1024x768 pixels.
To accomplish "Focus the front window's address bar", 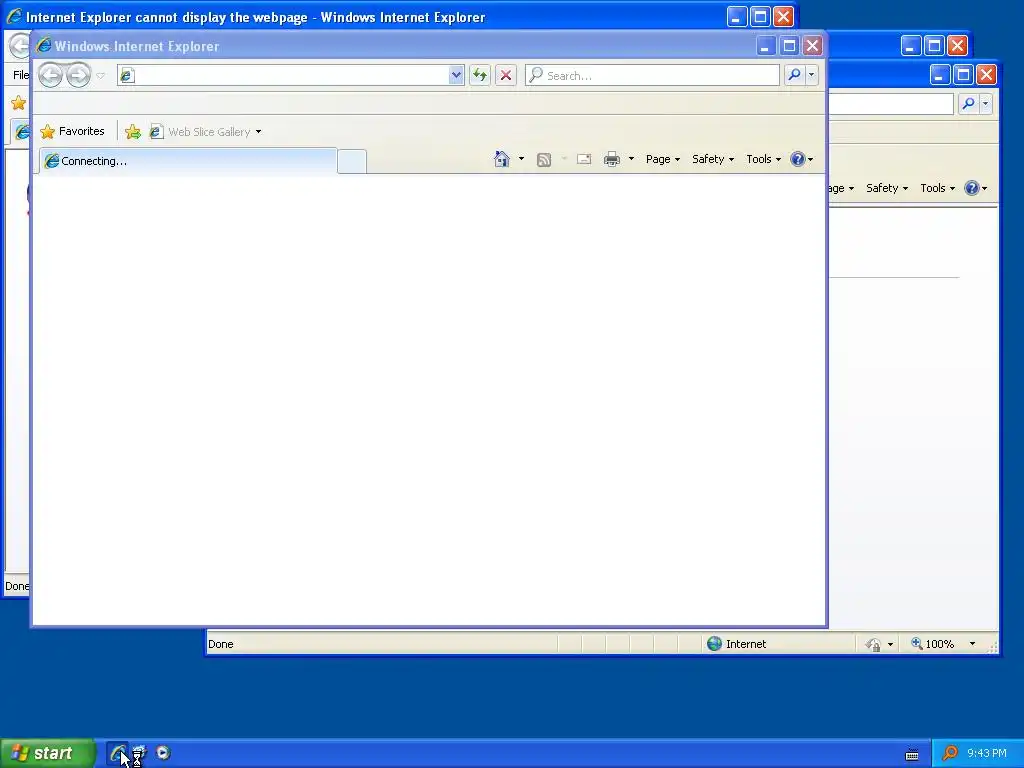I will pos(283,75).
